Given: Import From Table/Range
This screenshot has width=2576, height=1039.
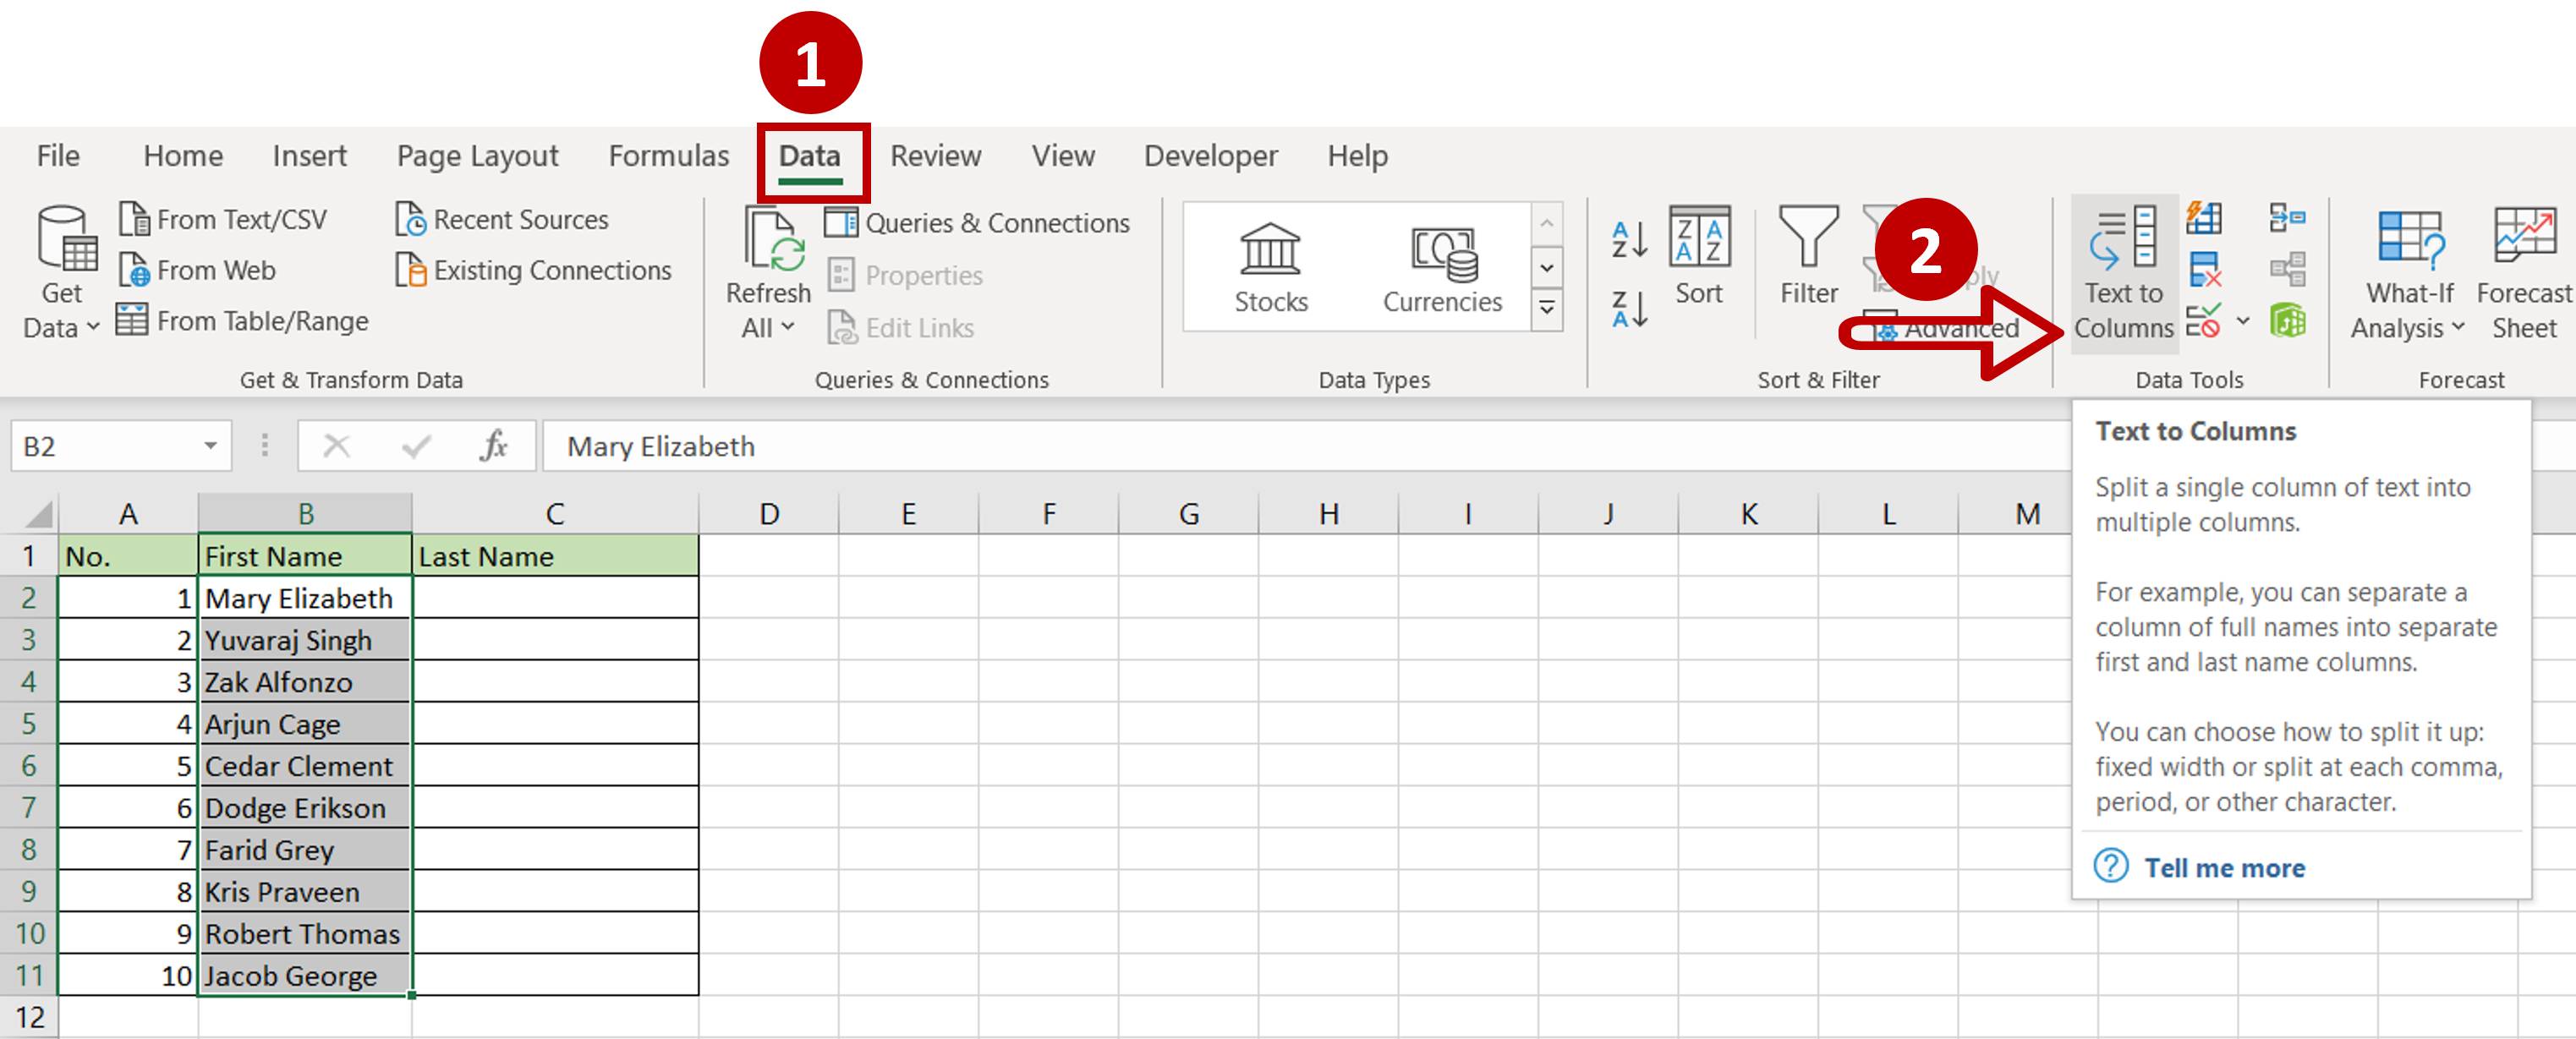Looking at the screenshot, I should click(243, 321).
